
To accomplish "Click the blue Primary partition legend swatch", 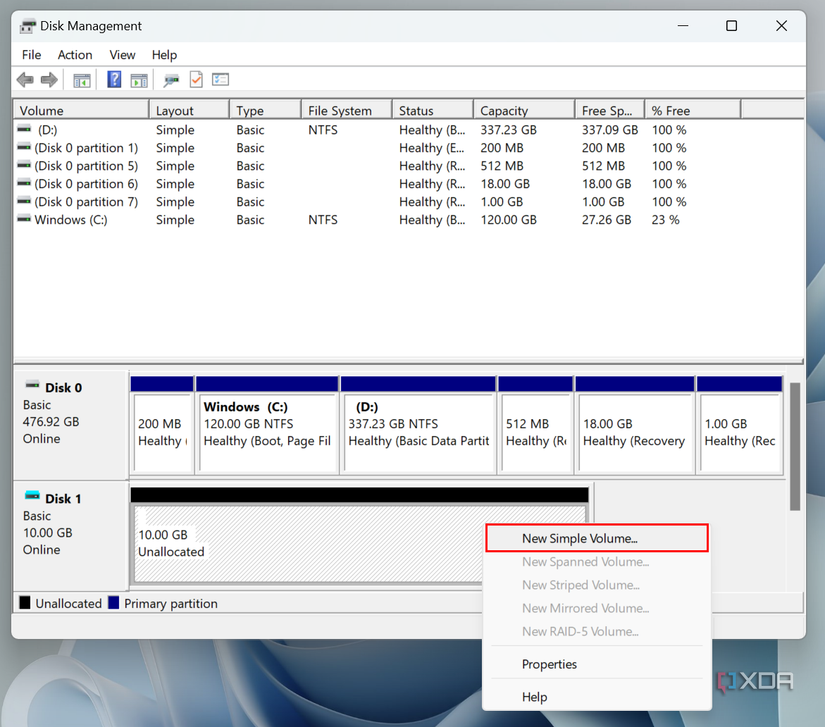I will click(113, 602).
